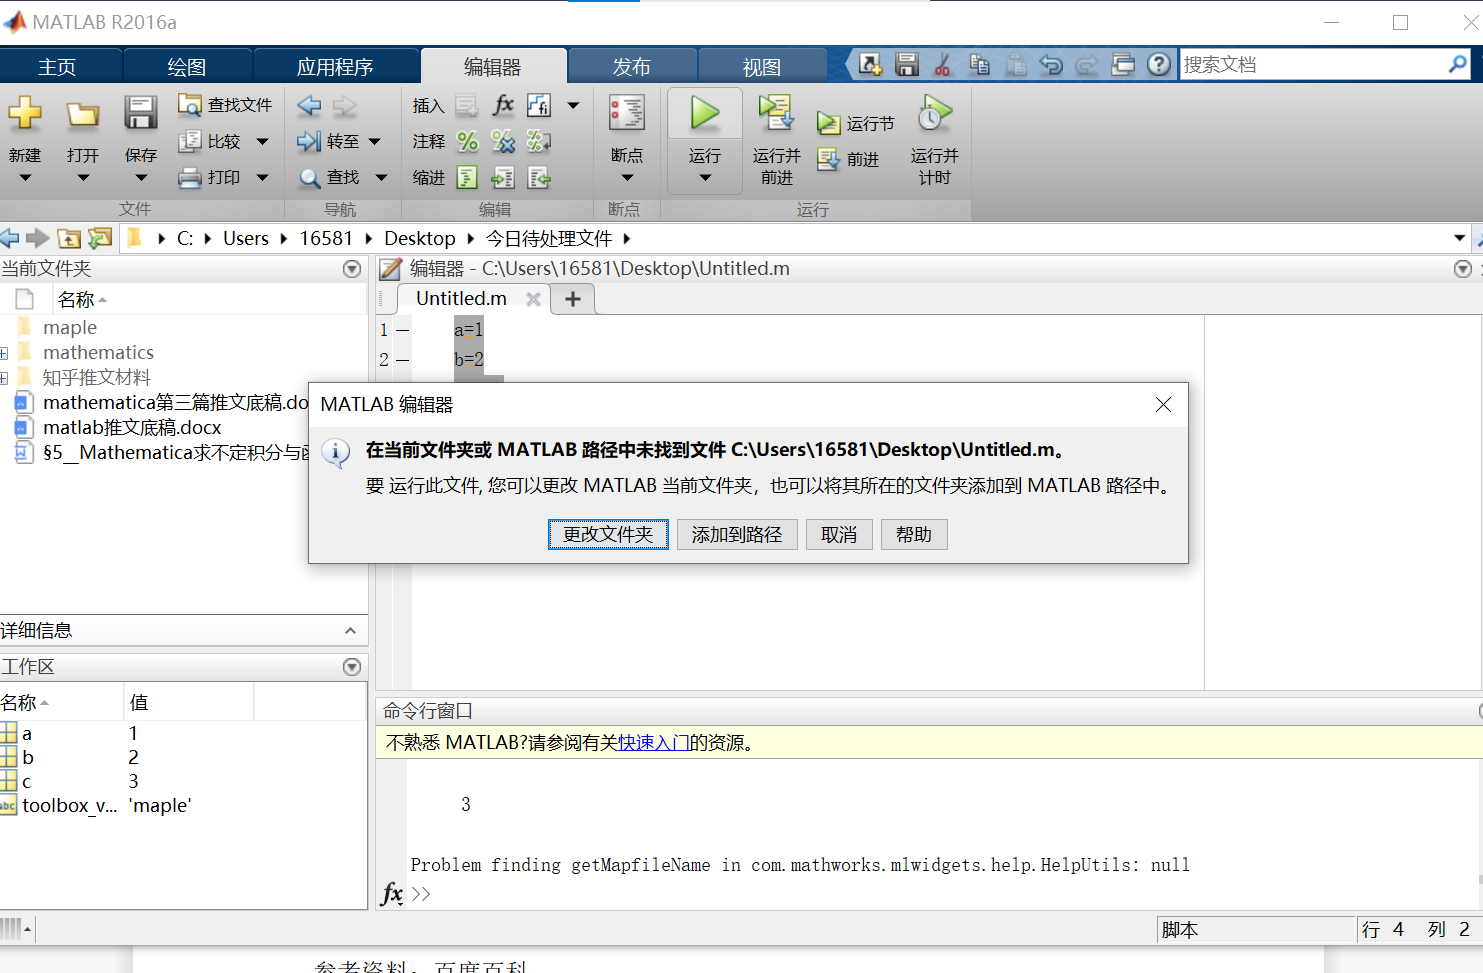Open the address bar history dropdown
Screen dimensions: 1483x973
pos(1460,238)
